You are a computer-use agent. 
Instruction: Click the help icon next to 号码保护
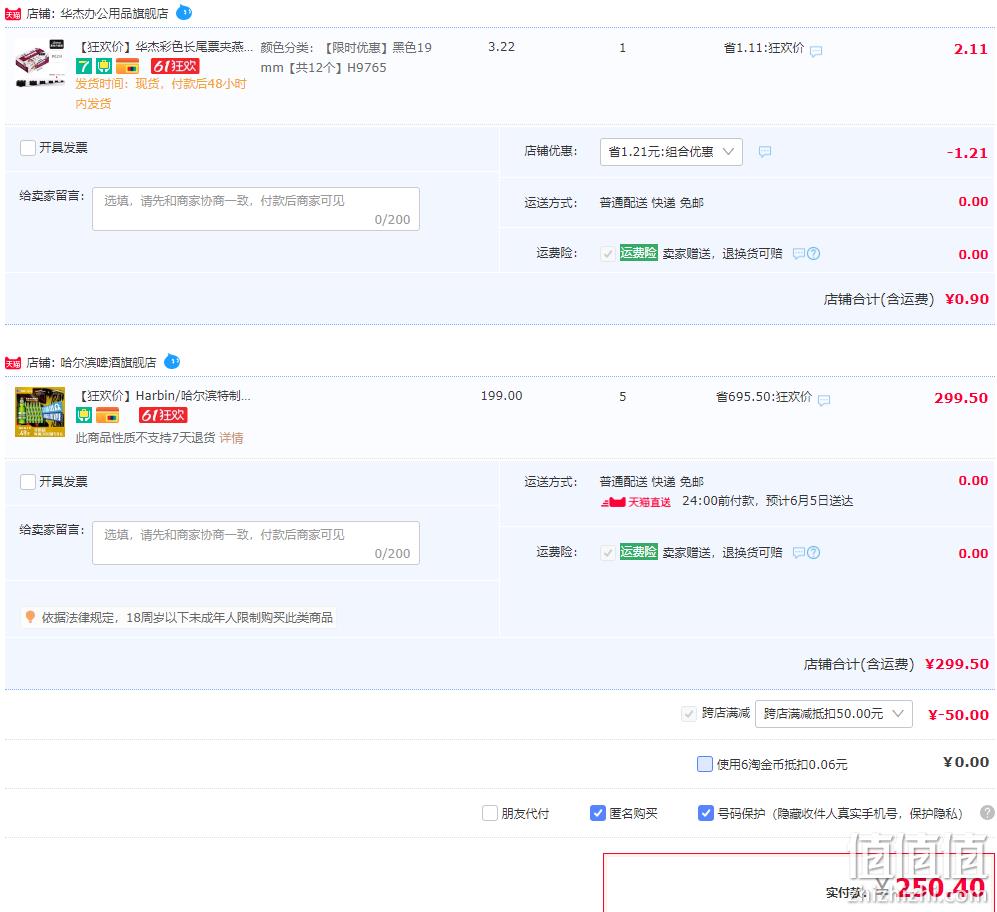coord(987,812)
